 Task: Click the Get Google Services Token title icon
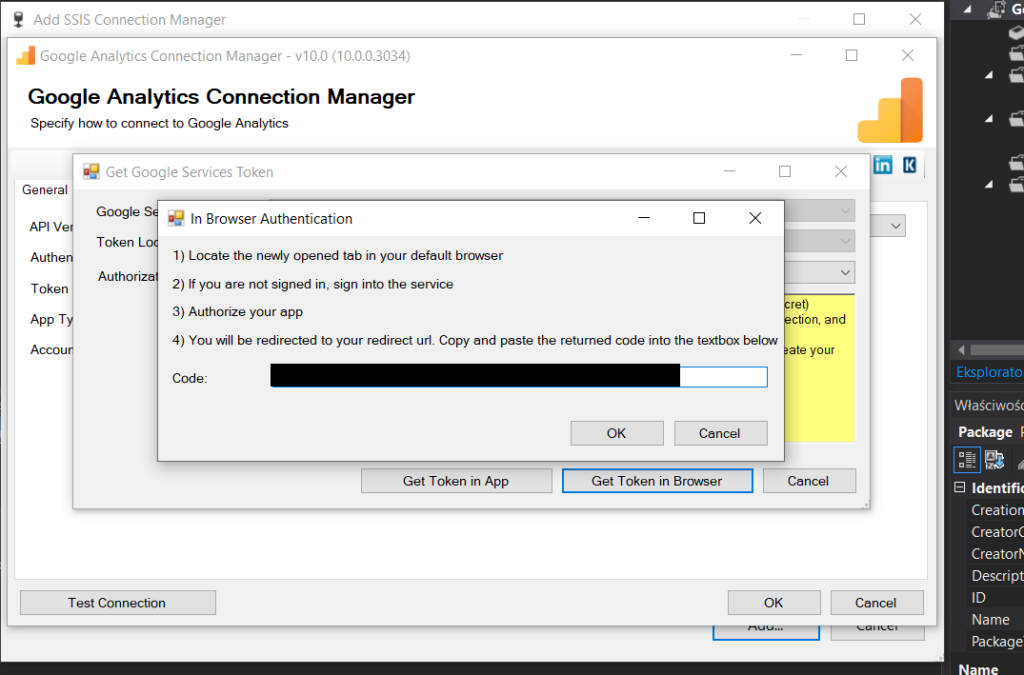pos(91,172)
